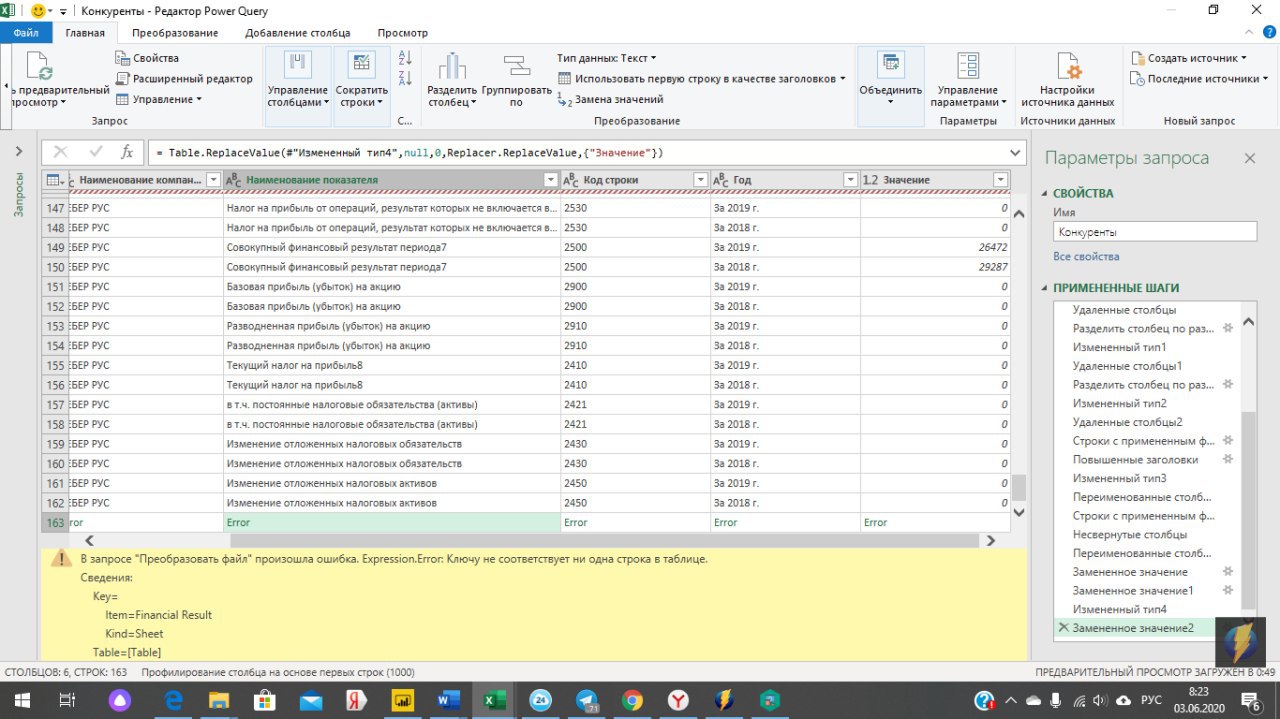
Task: Select Наименование показателя column header
Action: pyautogui.click(x=392, y=180)
